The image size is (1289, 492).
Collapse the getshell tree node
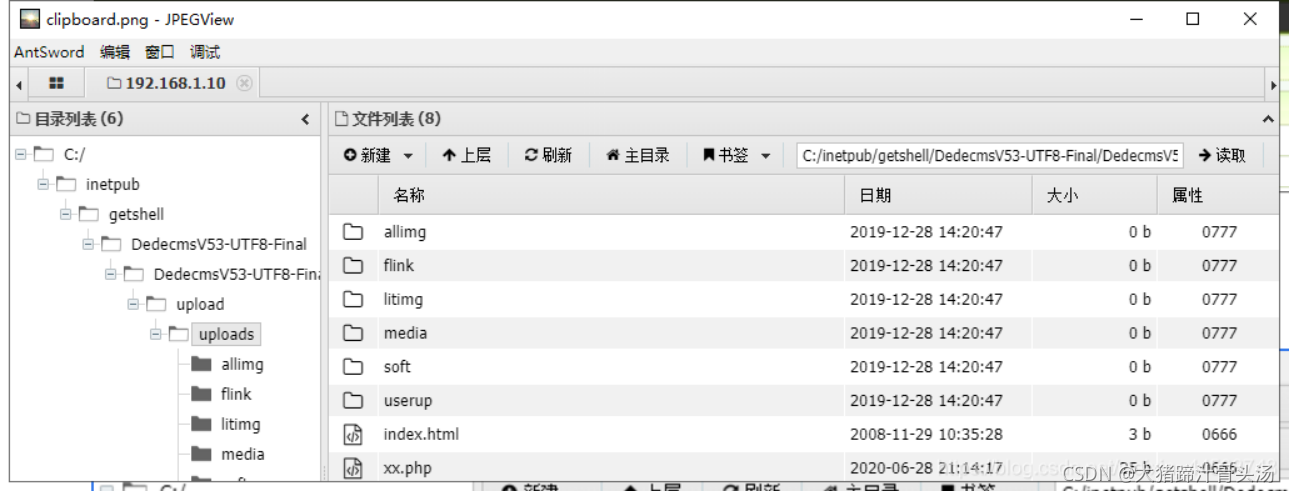pos(66,214)
